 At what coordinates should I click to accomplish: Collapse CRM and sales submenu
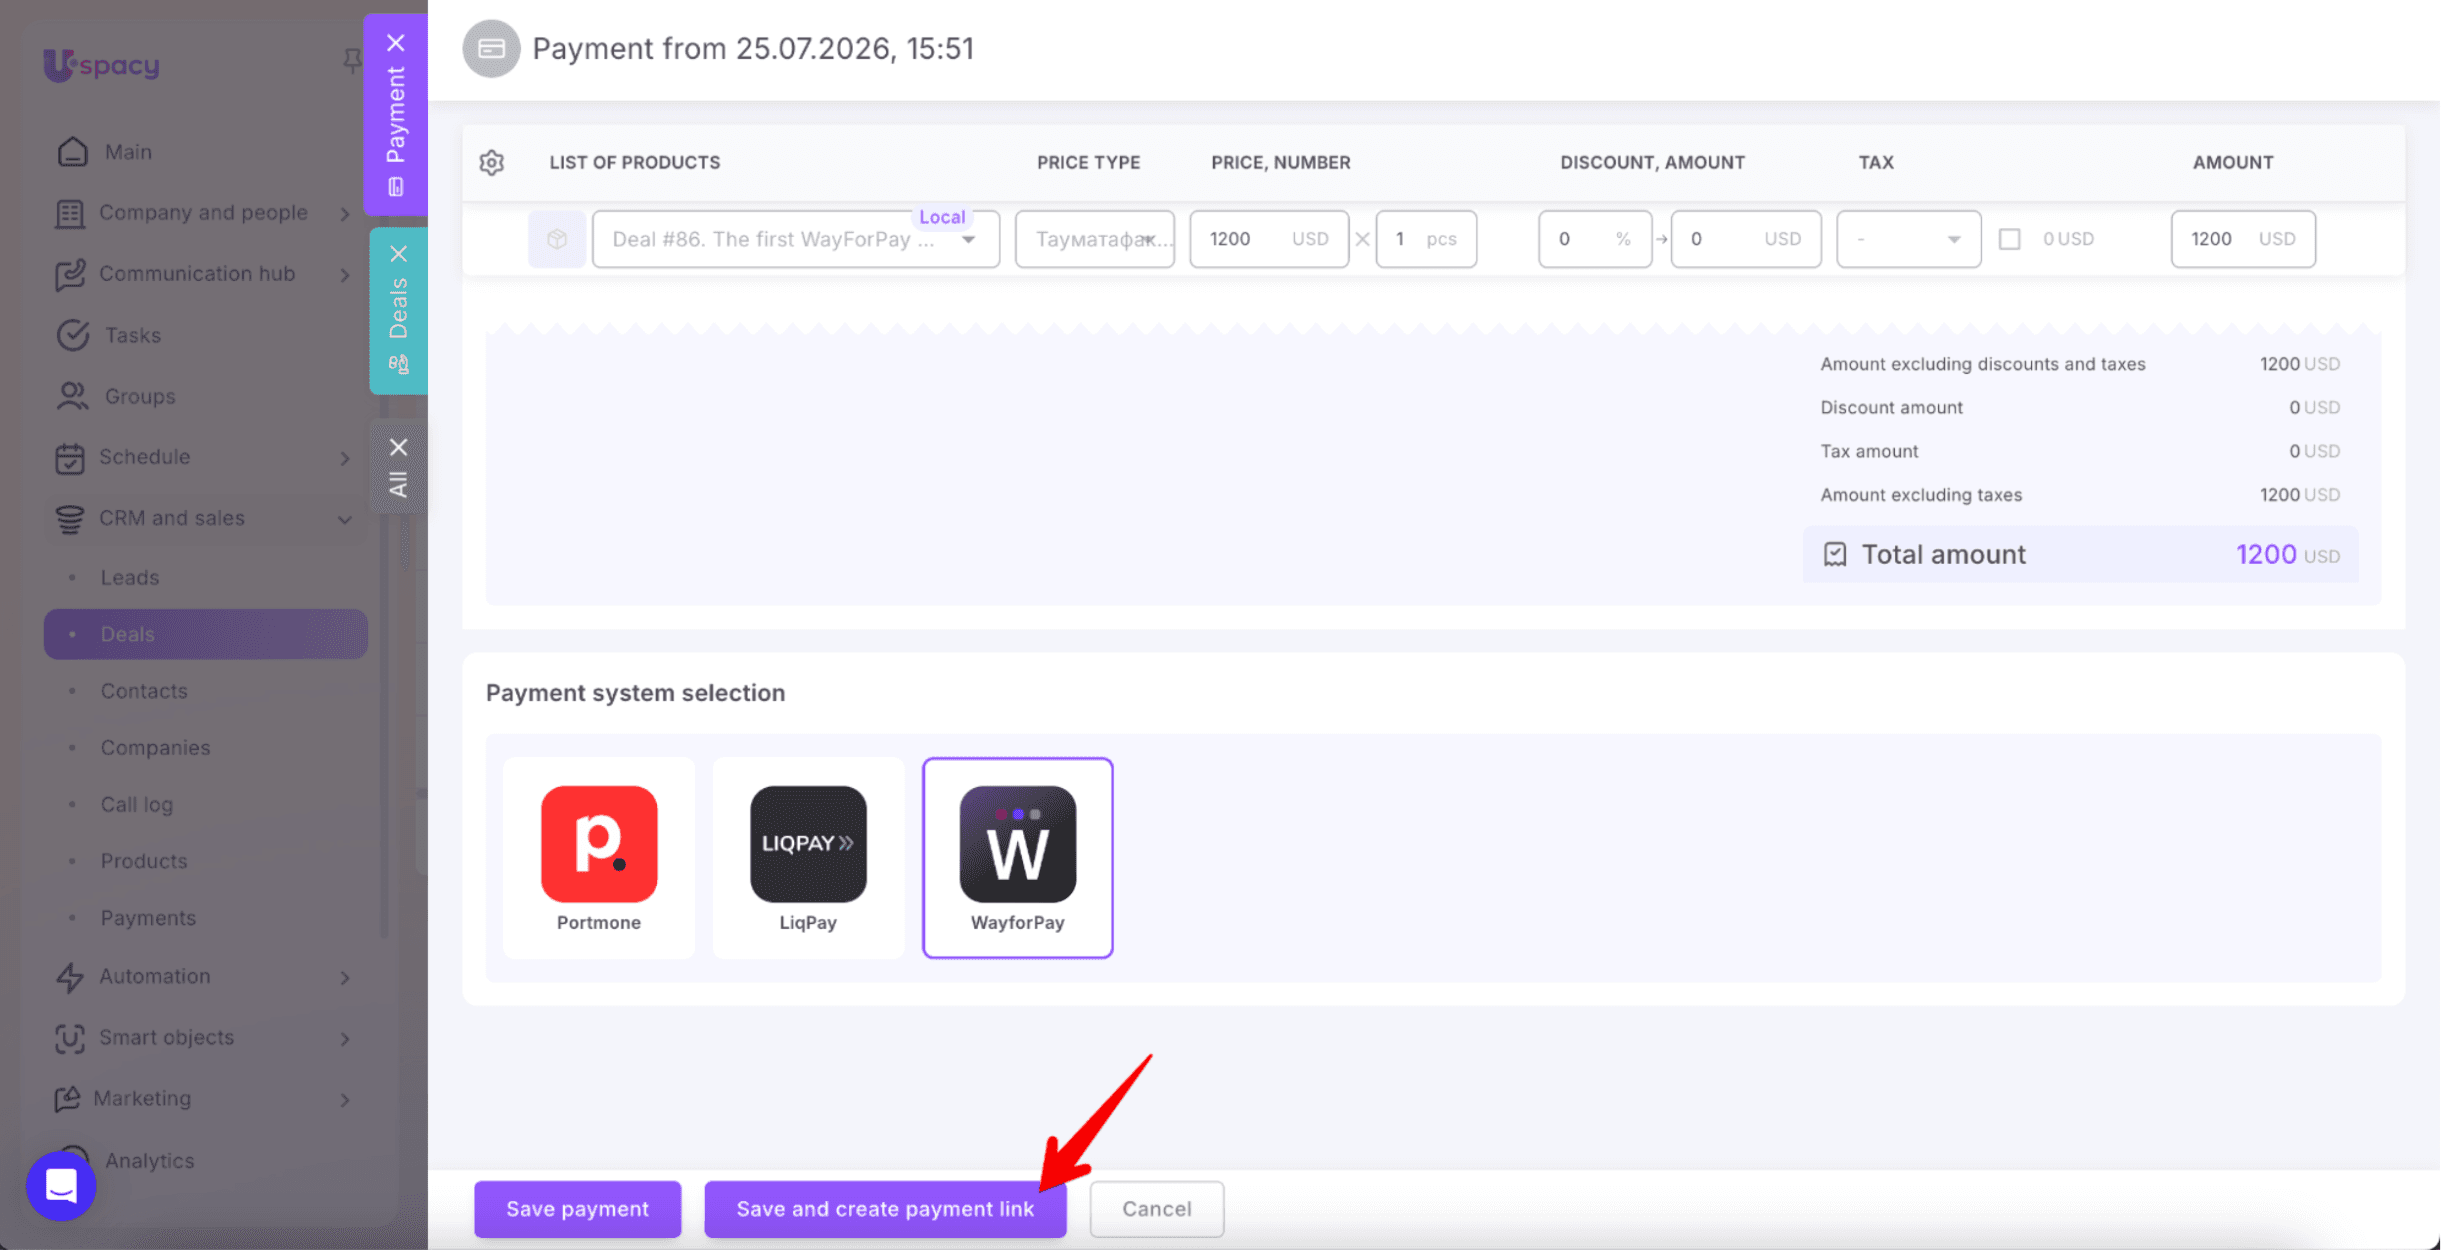click(345, 519)
